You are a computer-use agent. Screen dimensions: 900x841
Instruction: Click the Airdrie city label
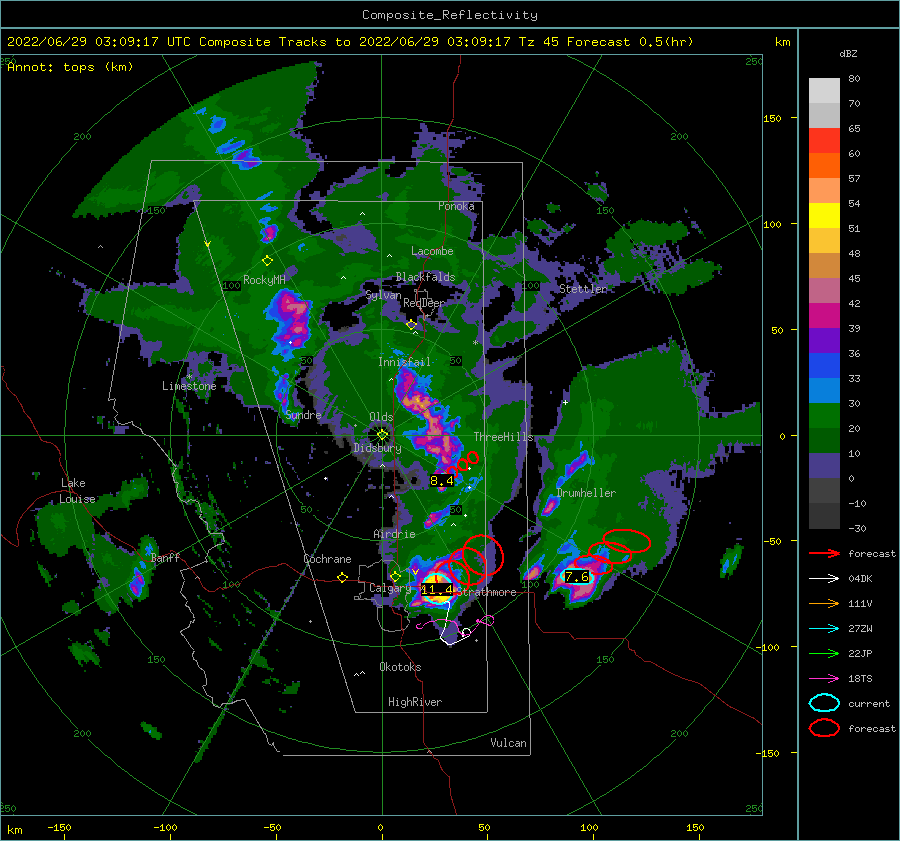click(x=394, y=534)
